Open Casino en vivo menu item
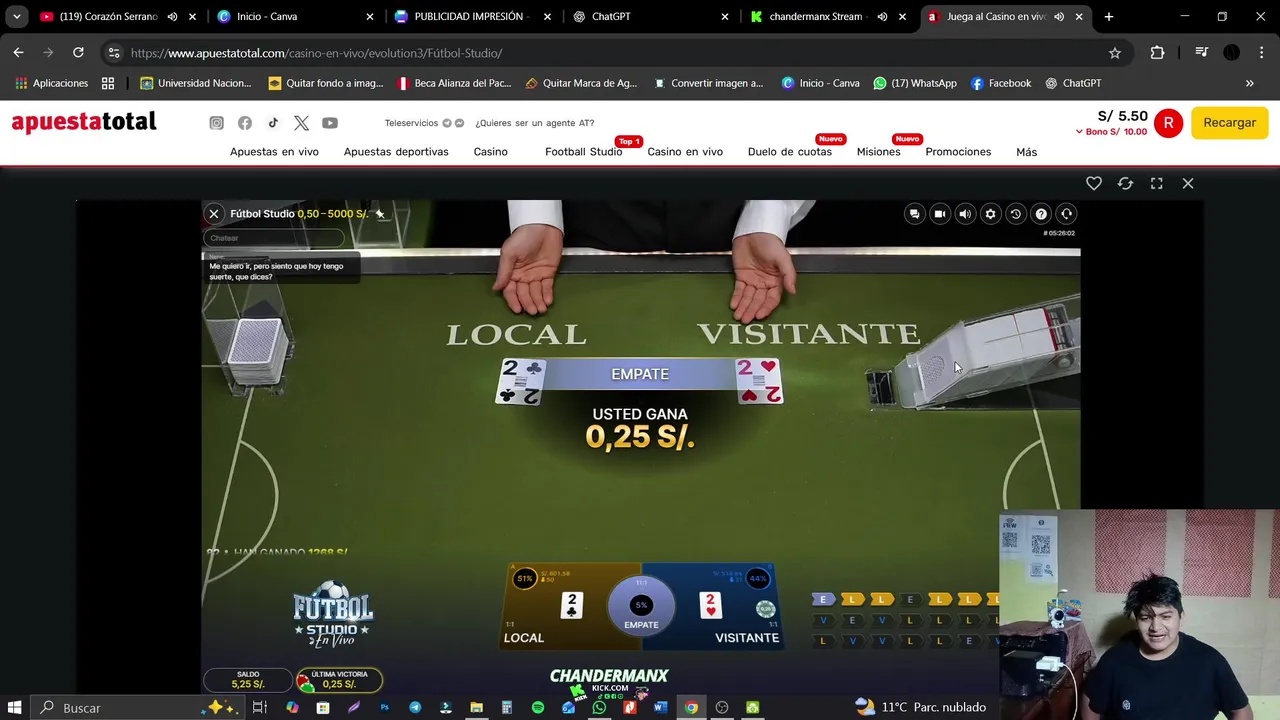The width and height of the screenshot is (1280, 720). 685,152
